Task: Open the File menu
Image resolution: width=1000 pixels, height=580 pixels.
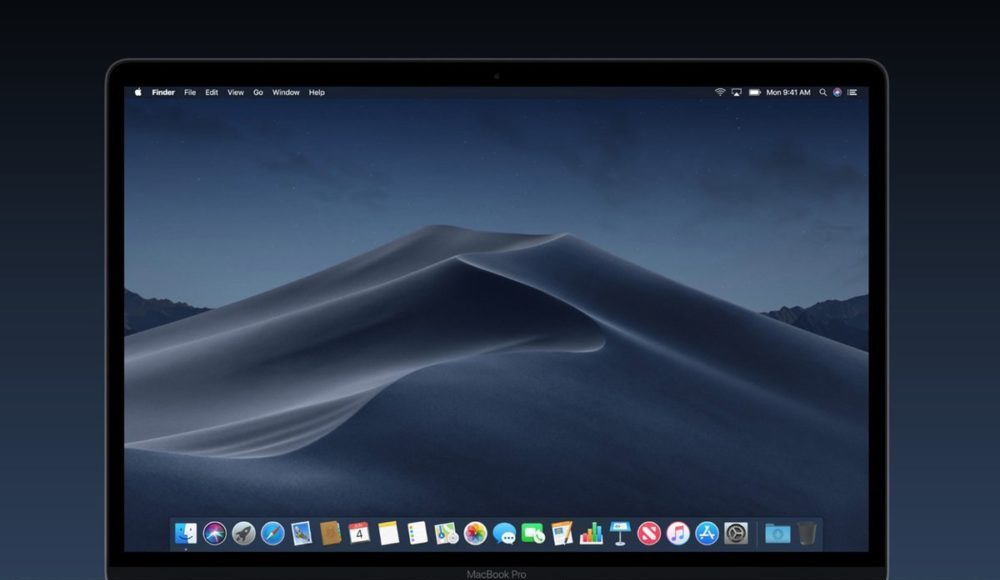Action: pos(190,93)
